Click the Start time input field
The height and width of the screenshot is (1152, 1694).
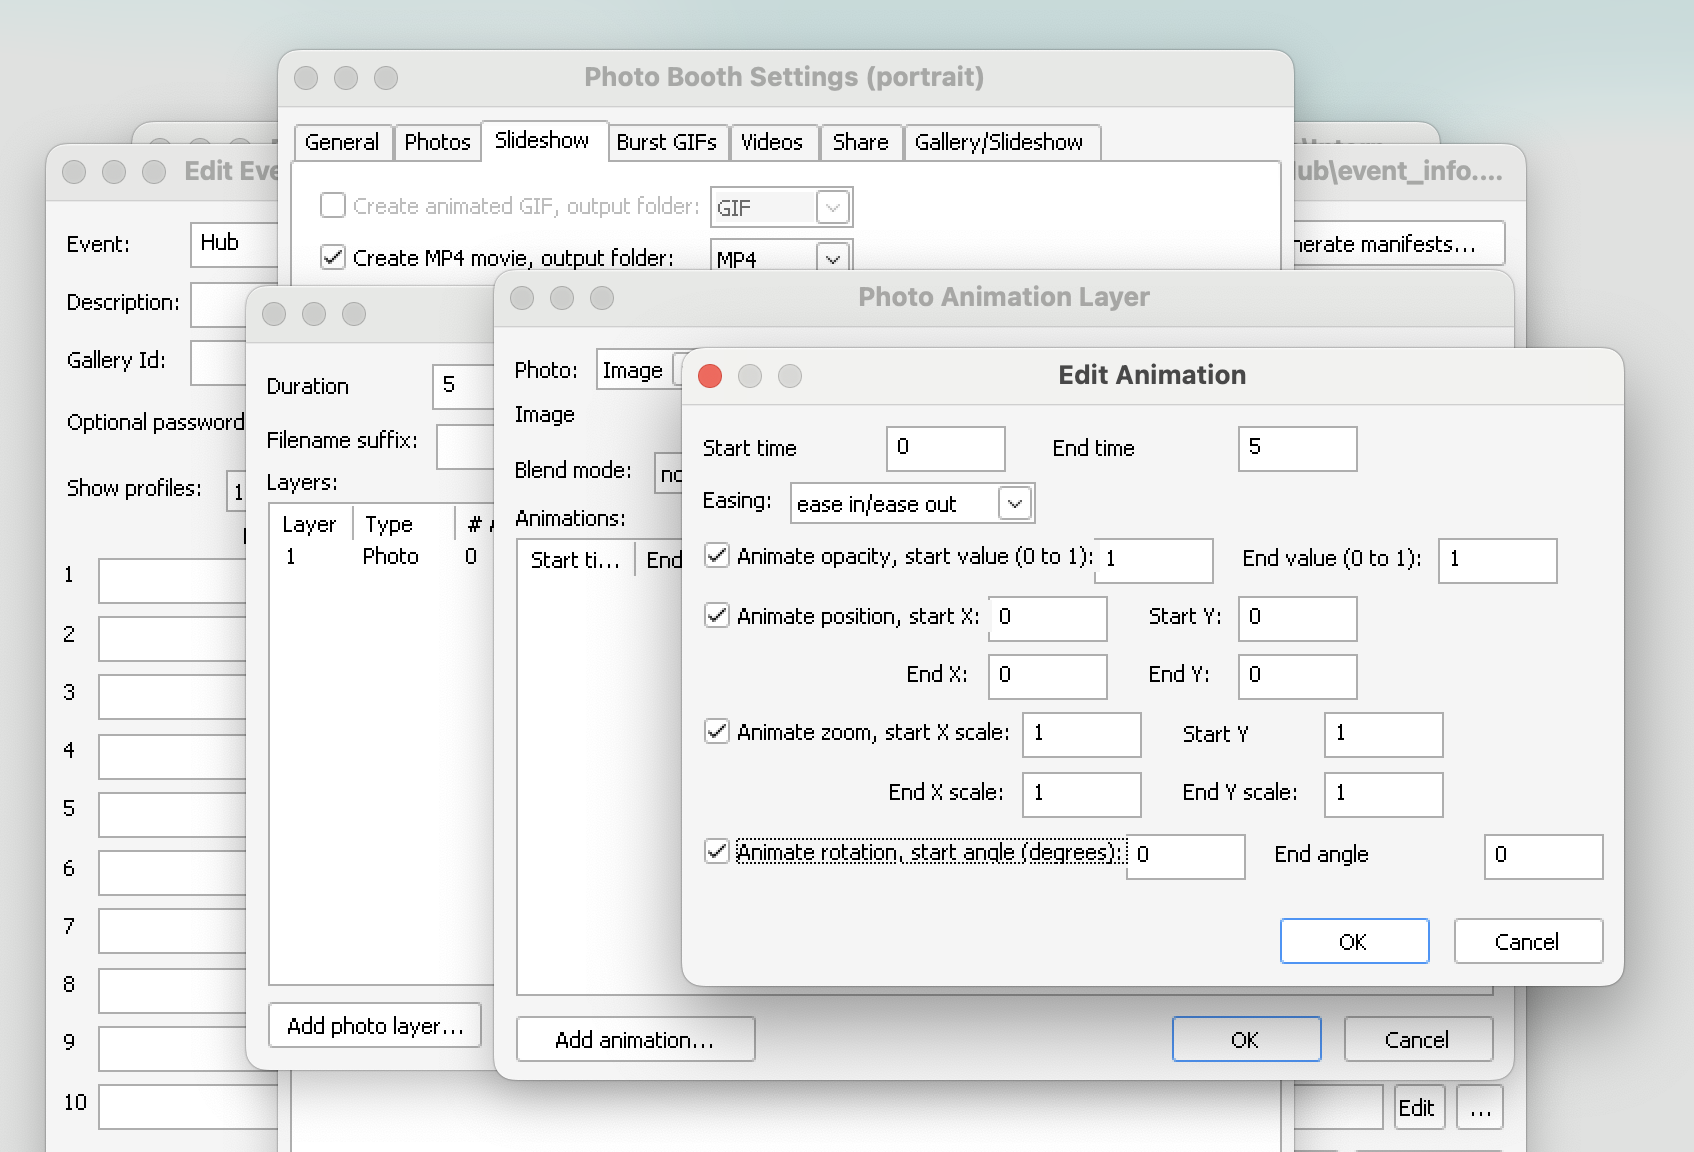(x=945, y=448)
